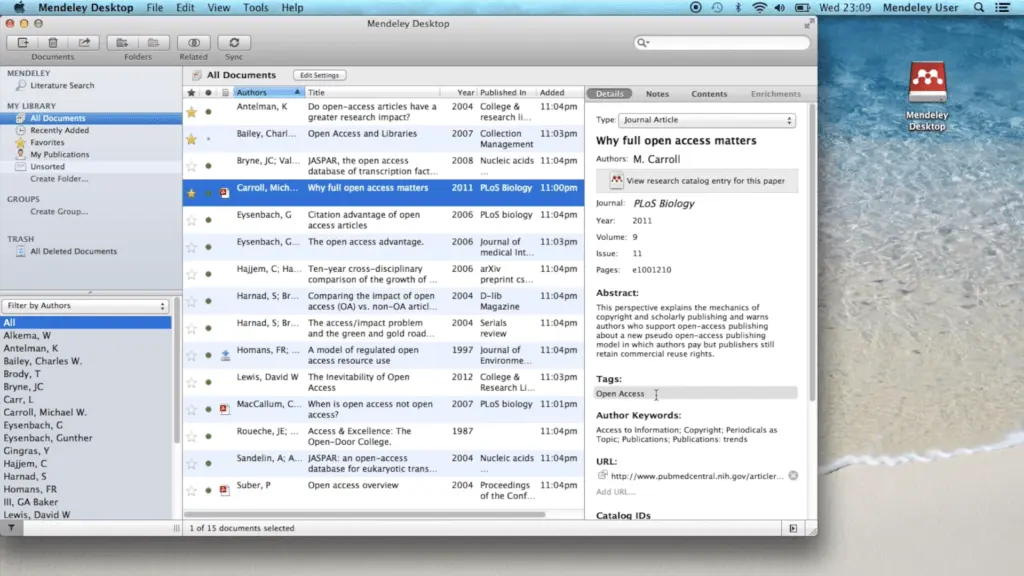Click the Open Access tags field
This screenshot has width=1024, height=576.
coord(696,393)
